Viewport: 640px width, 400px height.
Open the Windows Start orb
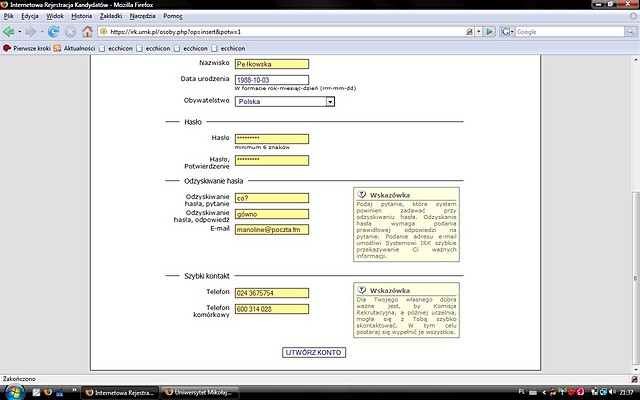(x=13, y=392)
